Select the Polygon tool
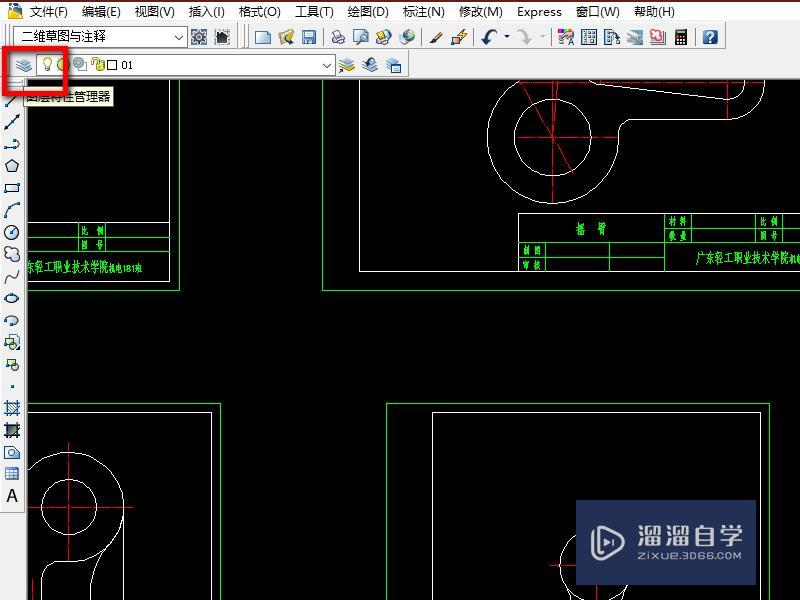 (12, 166)
